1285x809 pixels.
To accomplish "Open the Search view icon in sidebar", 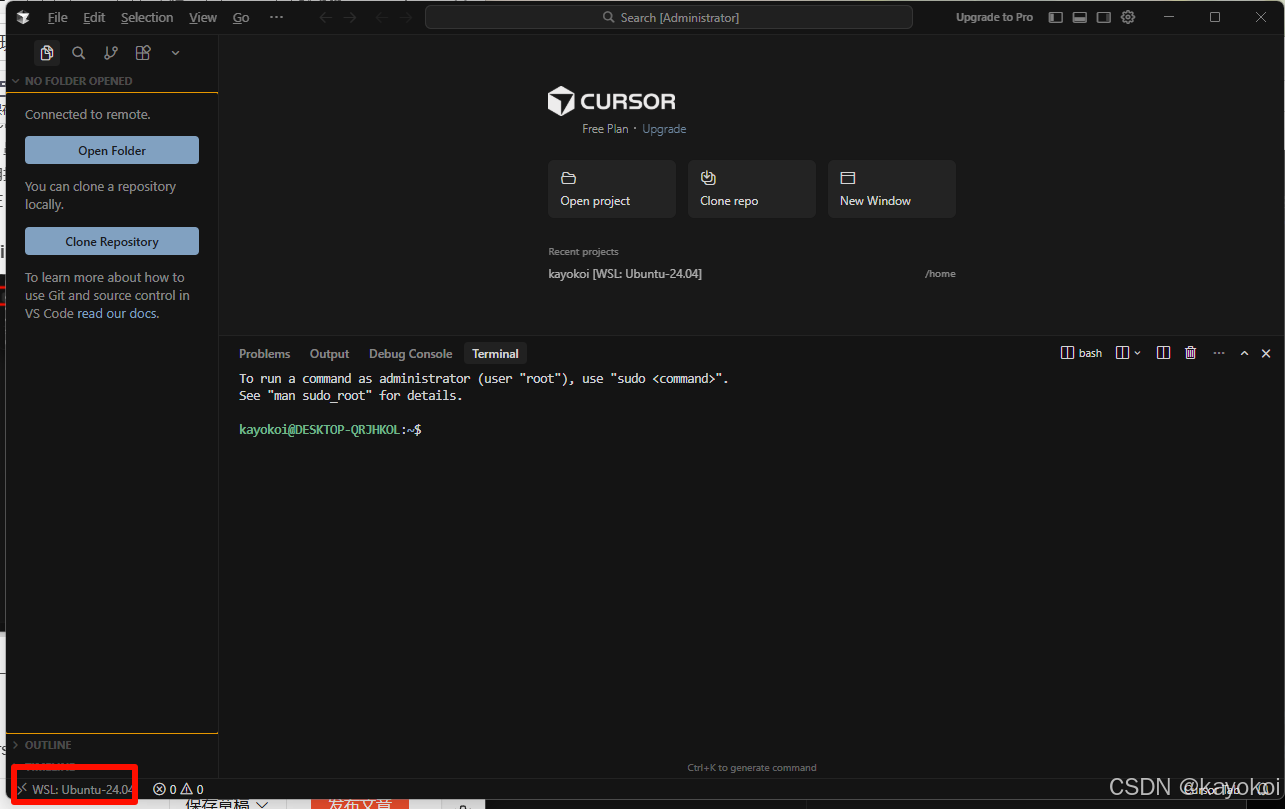I will (x=79, y=53).
